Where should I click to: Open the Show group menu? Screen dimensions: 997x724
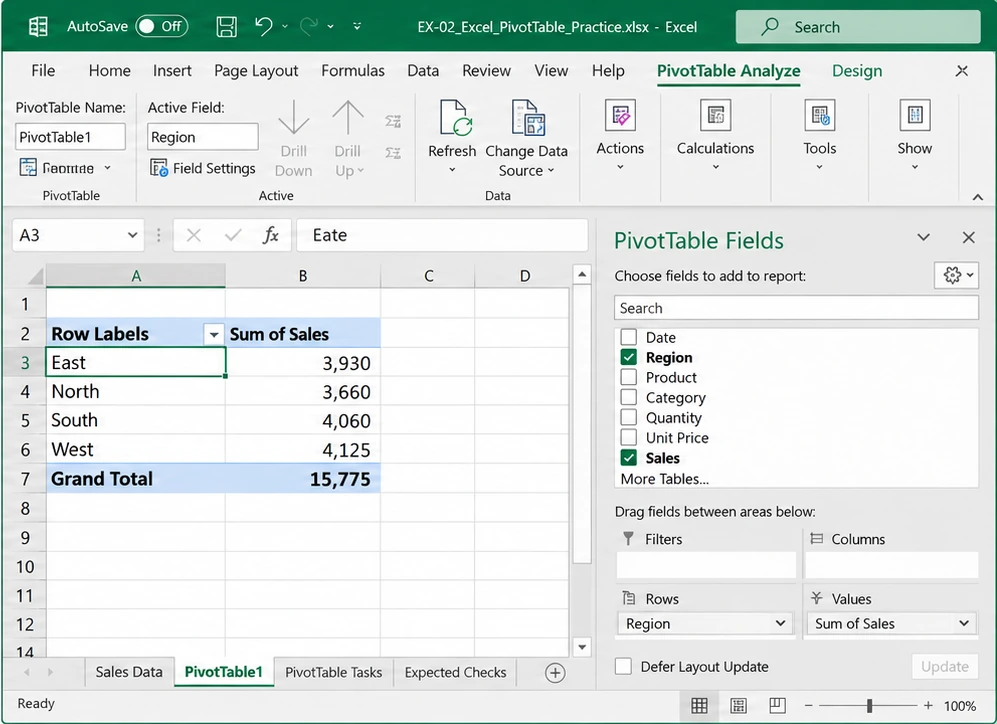click(914, 135)
